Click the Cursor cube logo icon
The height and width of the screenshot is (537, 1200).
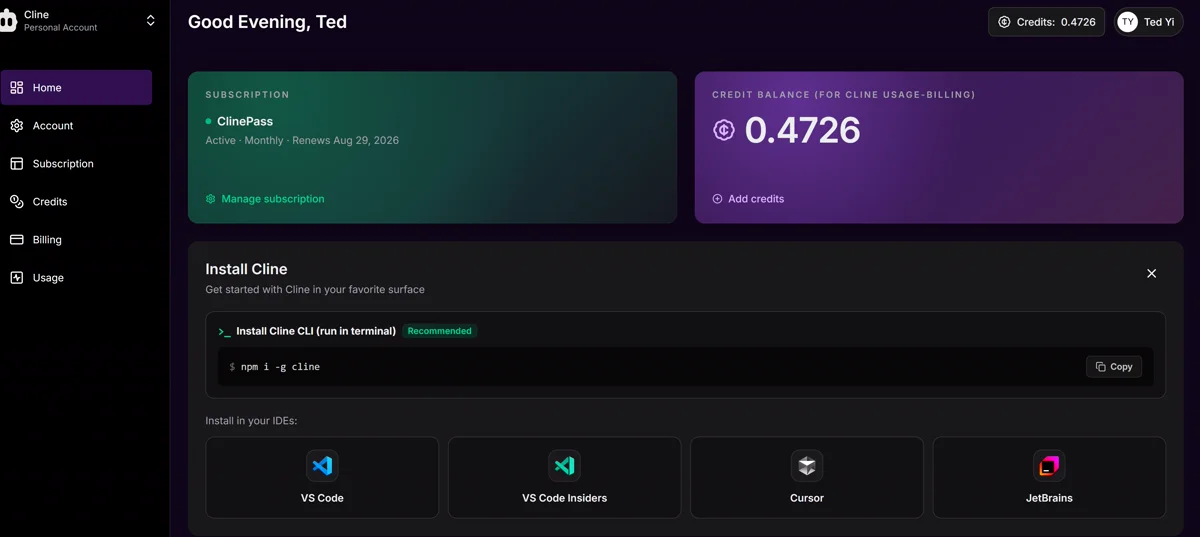(x=807, y=465)
